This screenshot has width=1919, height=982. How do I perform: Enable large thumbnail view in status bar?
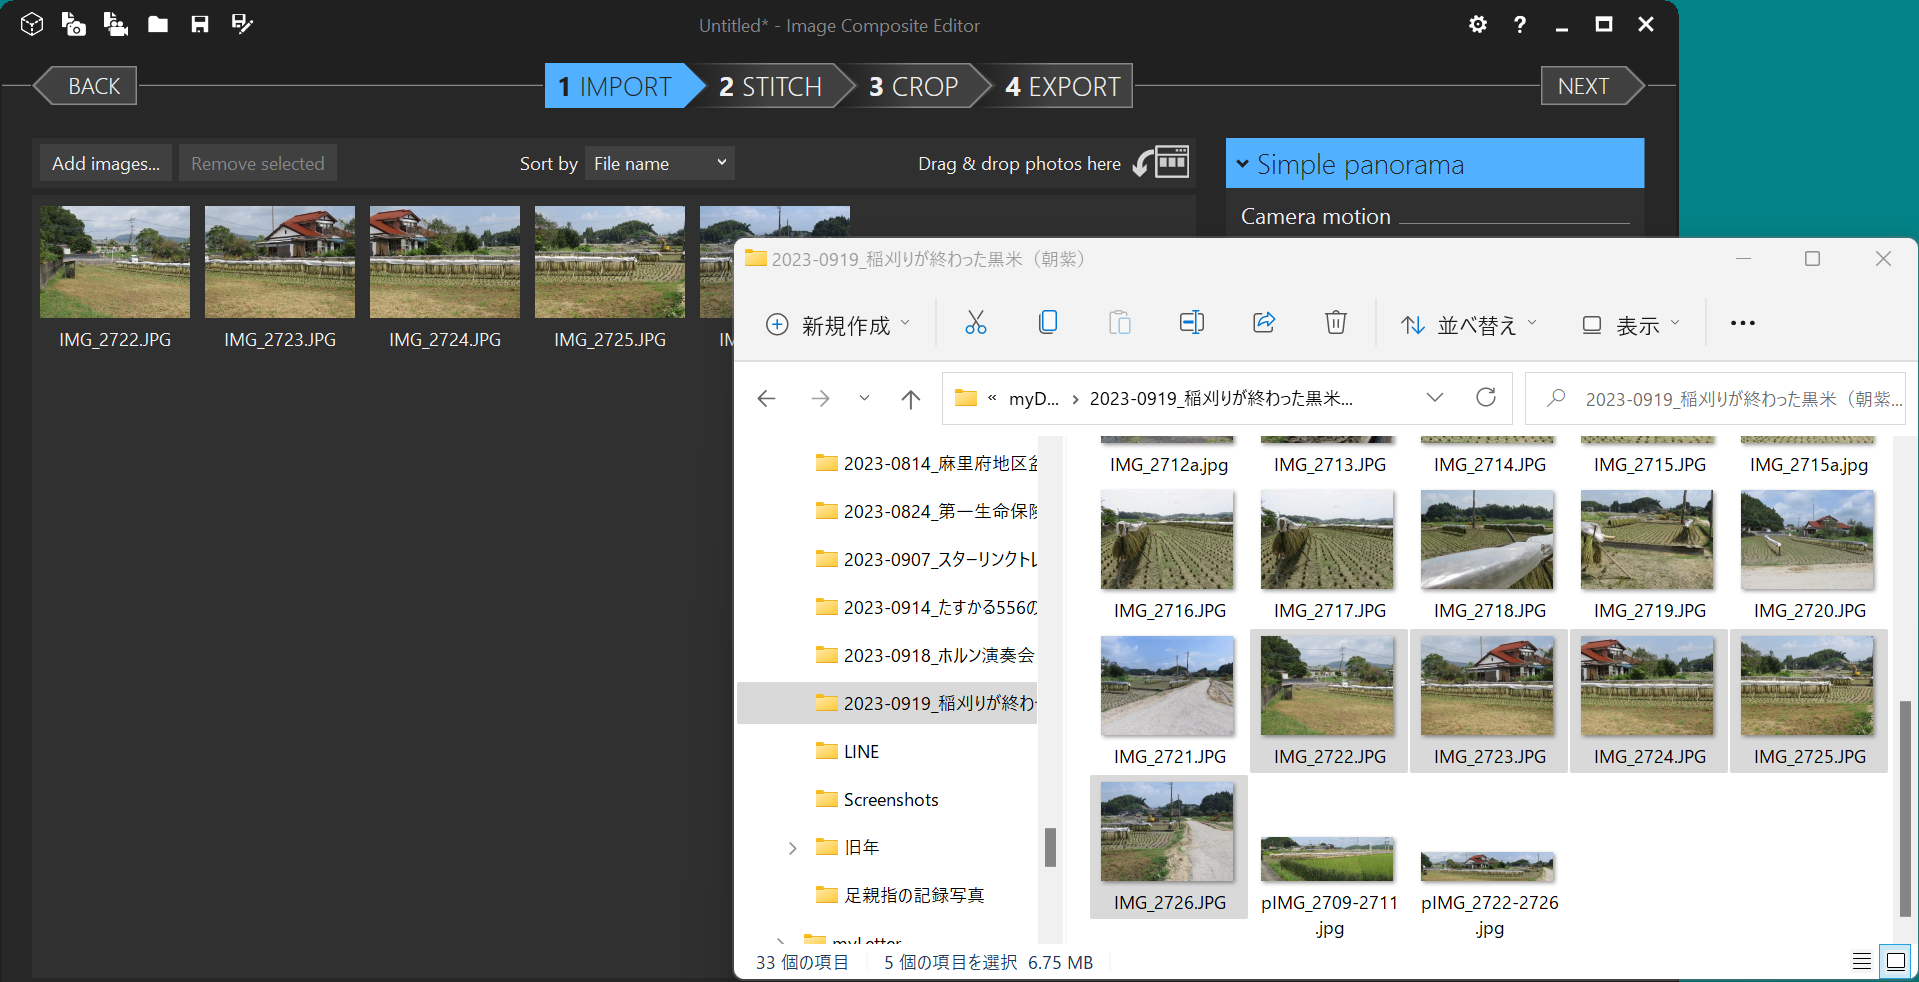point(1895,961)
